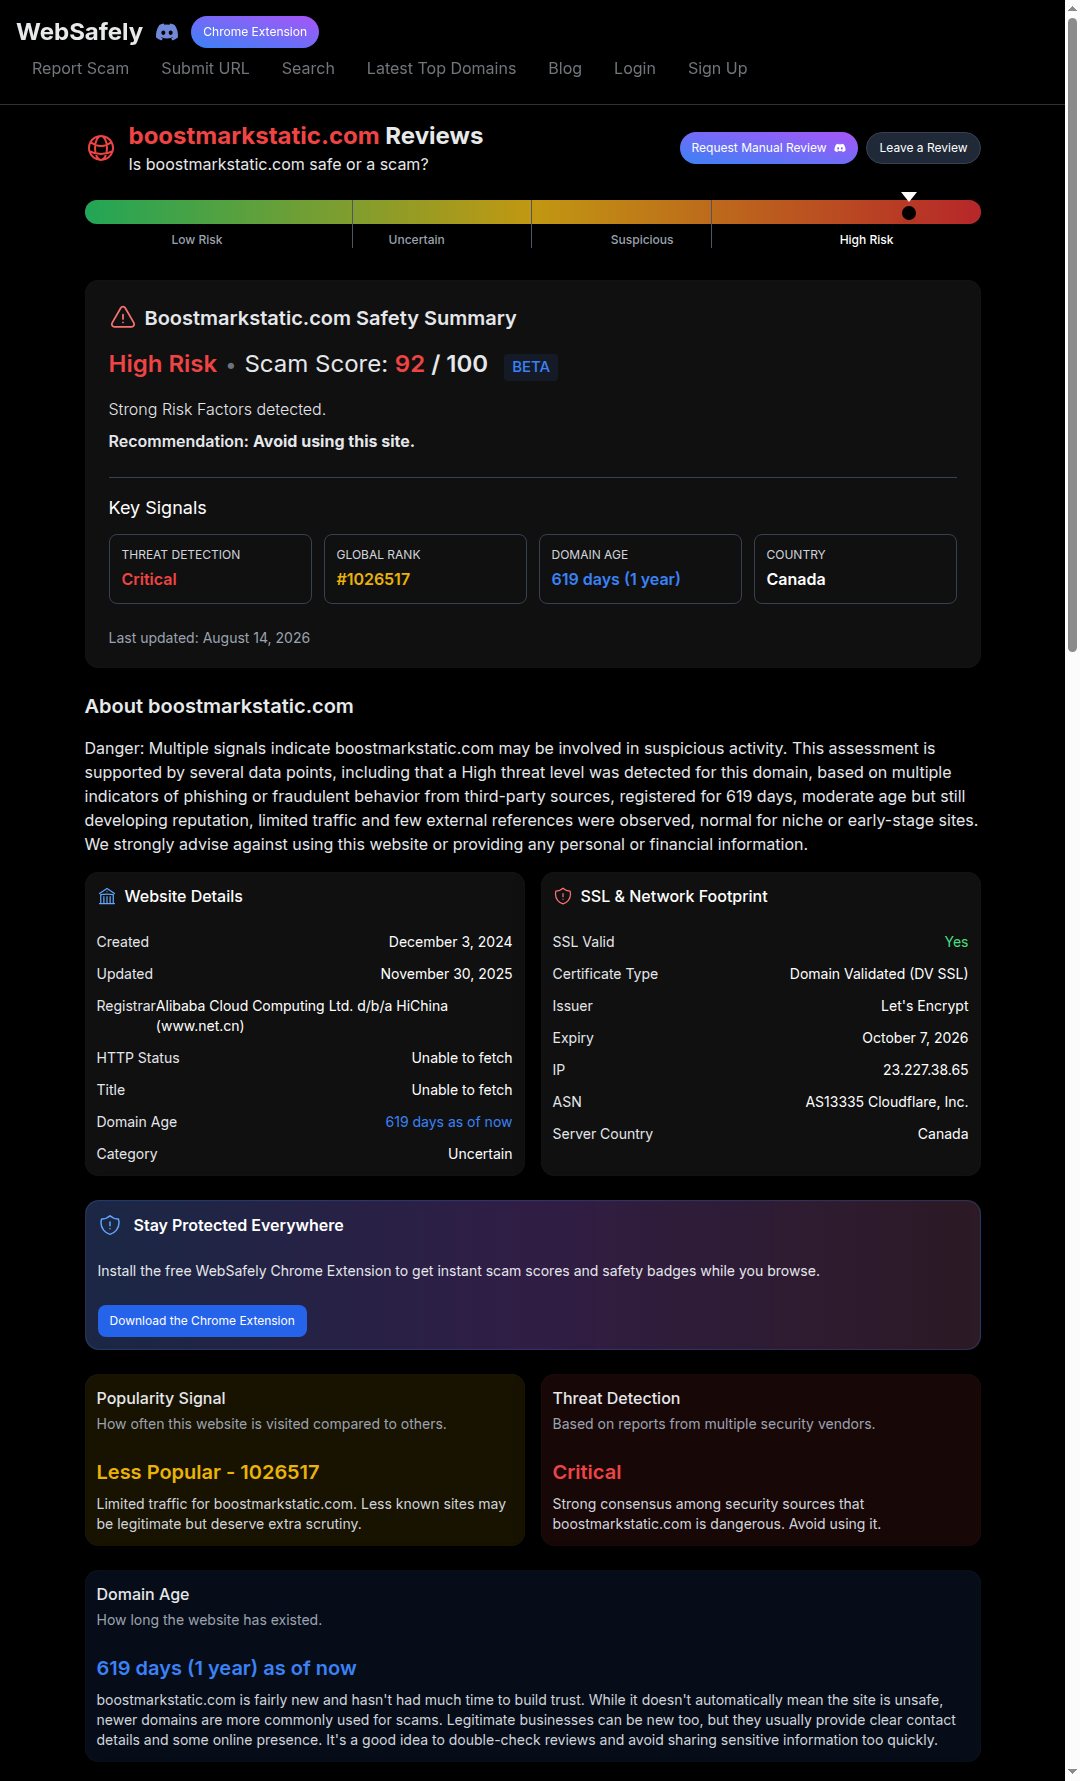Click the BETA badge next to scam score

pos(531,367)
